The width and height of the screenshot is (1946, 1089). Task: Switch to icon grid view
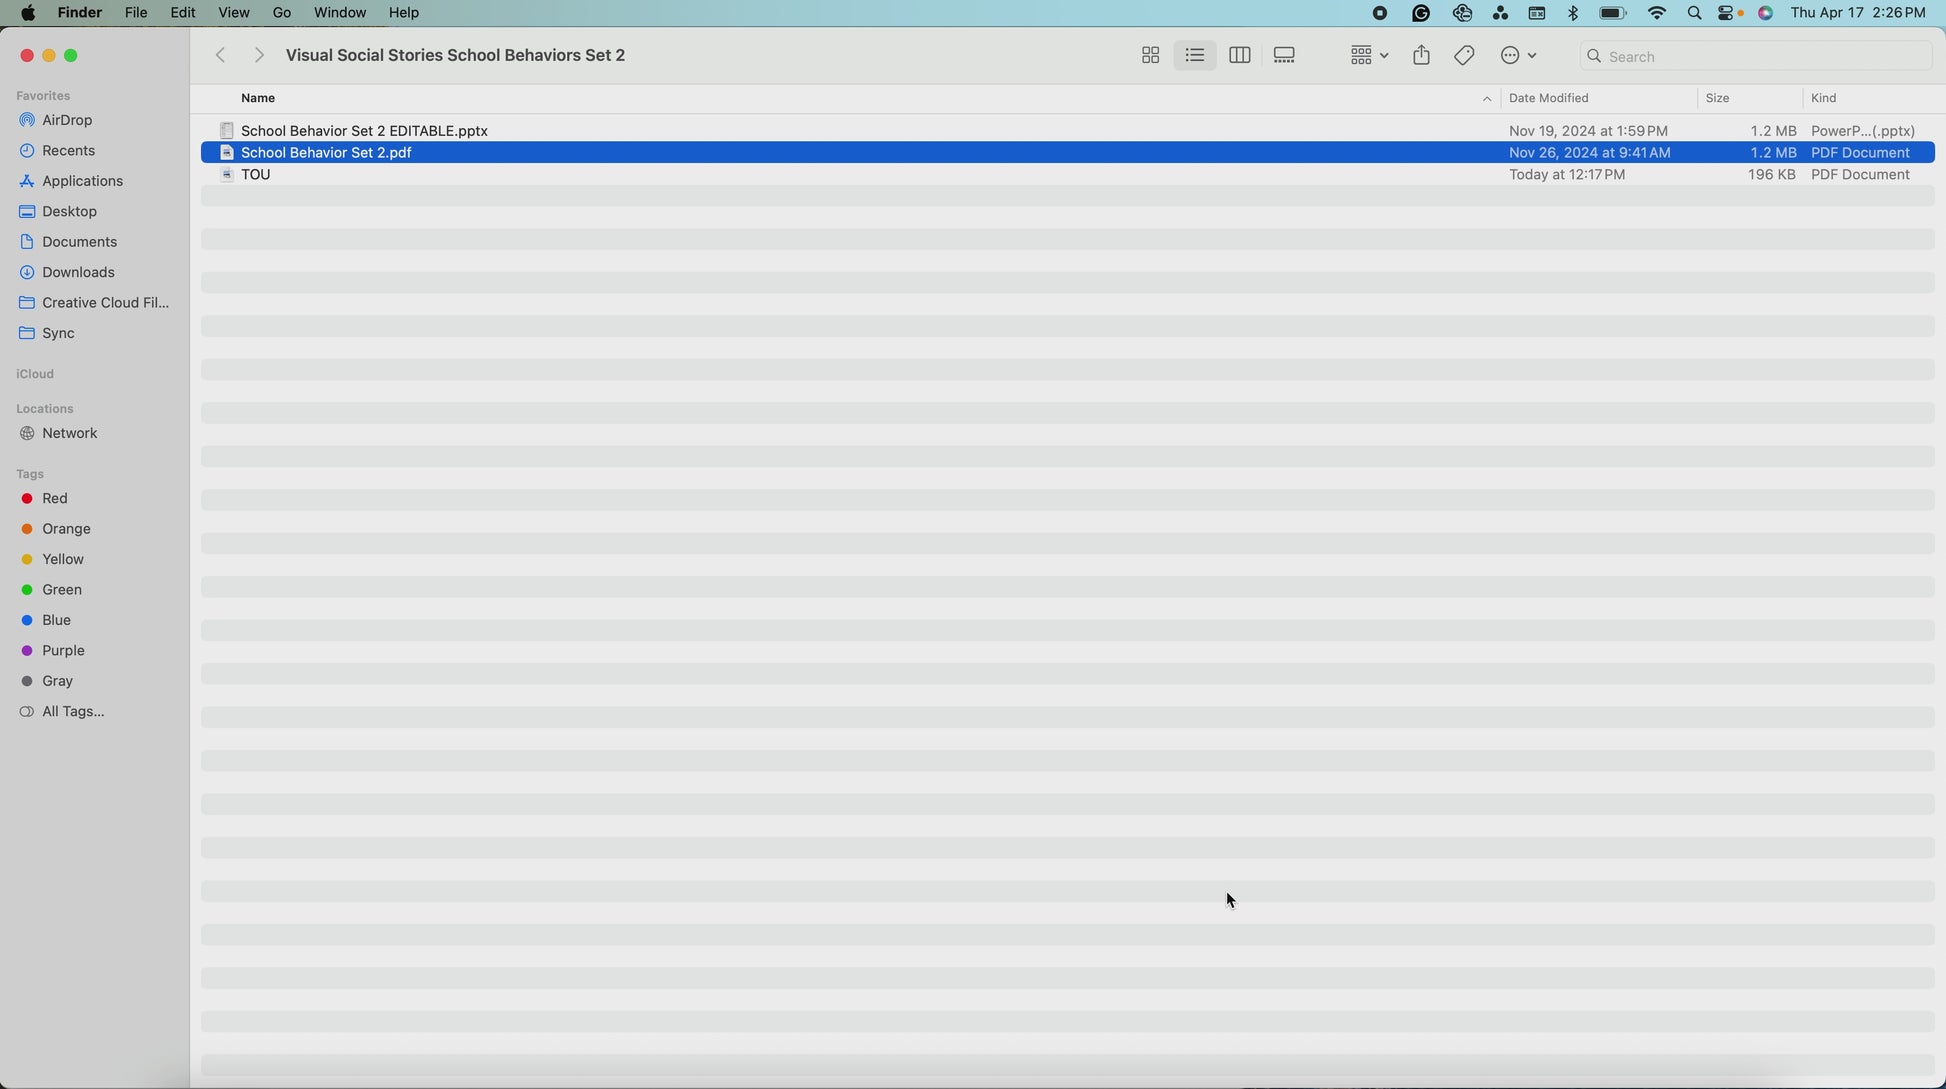(1150, 56)
